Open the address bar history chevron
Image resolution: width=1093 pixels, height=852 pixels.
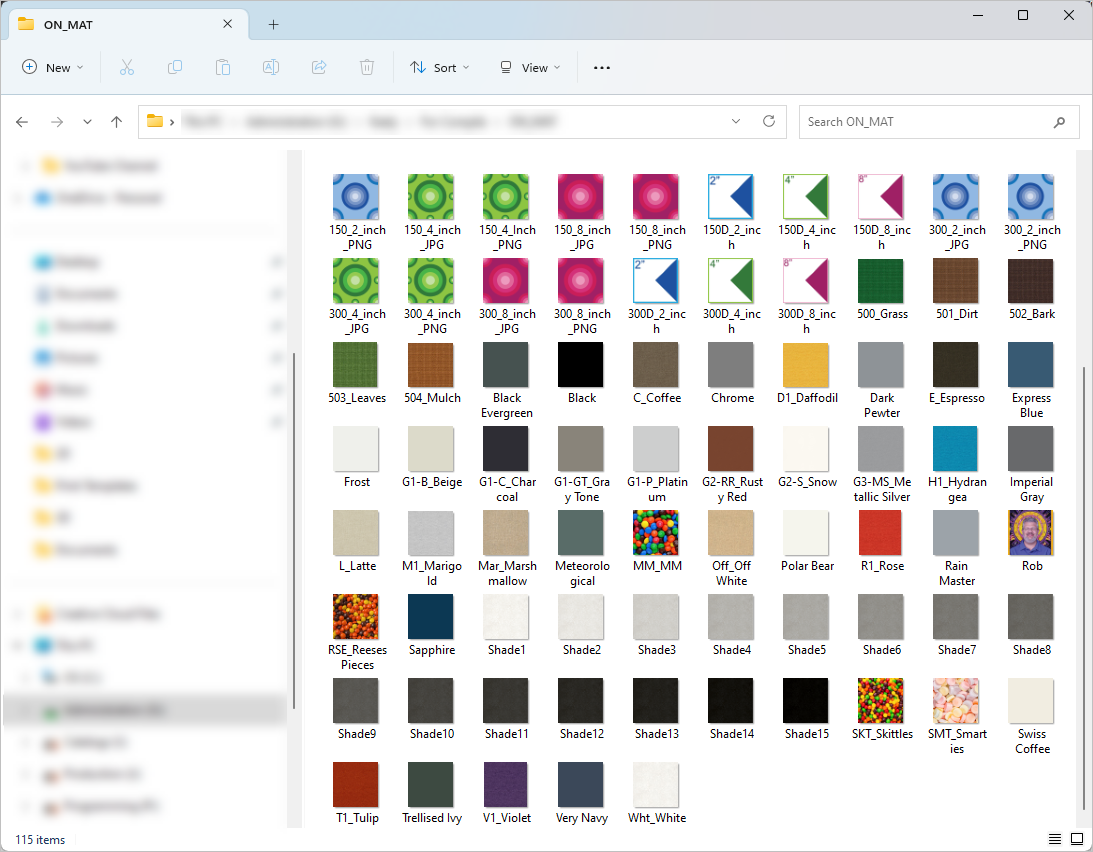pyautogui.click(x=735, y=120)
